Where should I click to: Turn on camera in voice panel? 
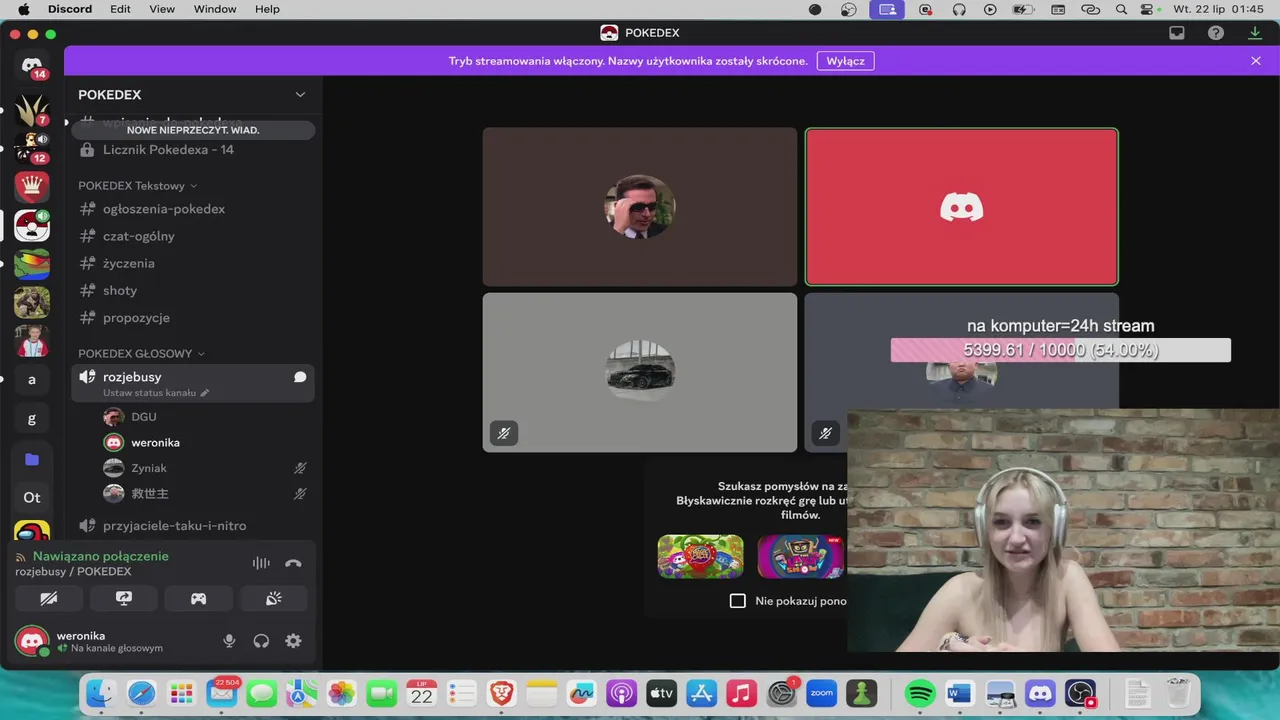point(48,598)
